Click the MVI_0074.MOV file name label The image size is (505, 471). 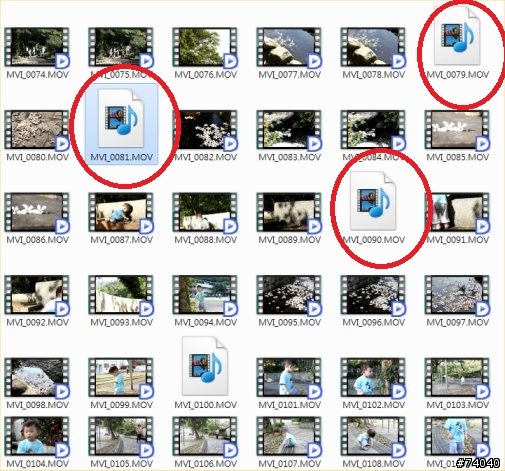(37, 75)
